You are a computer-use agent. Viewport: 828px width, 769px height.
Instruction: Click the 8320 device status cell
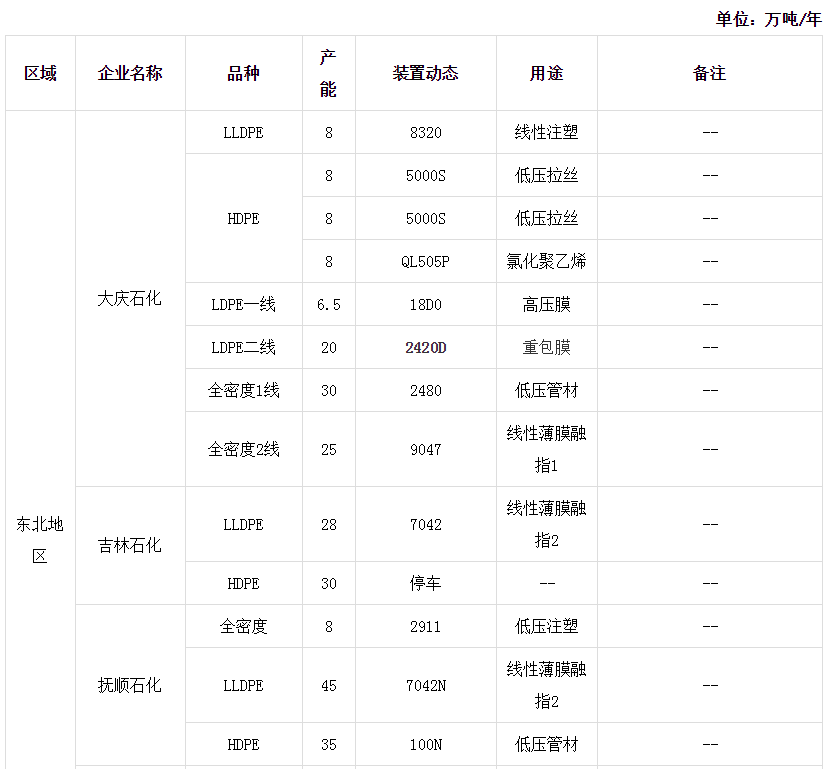426,133
